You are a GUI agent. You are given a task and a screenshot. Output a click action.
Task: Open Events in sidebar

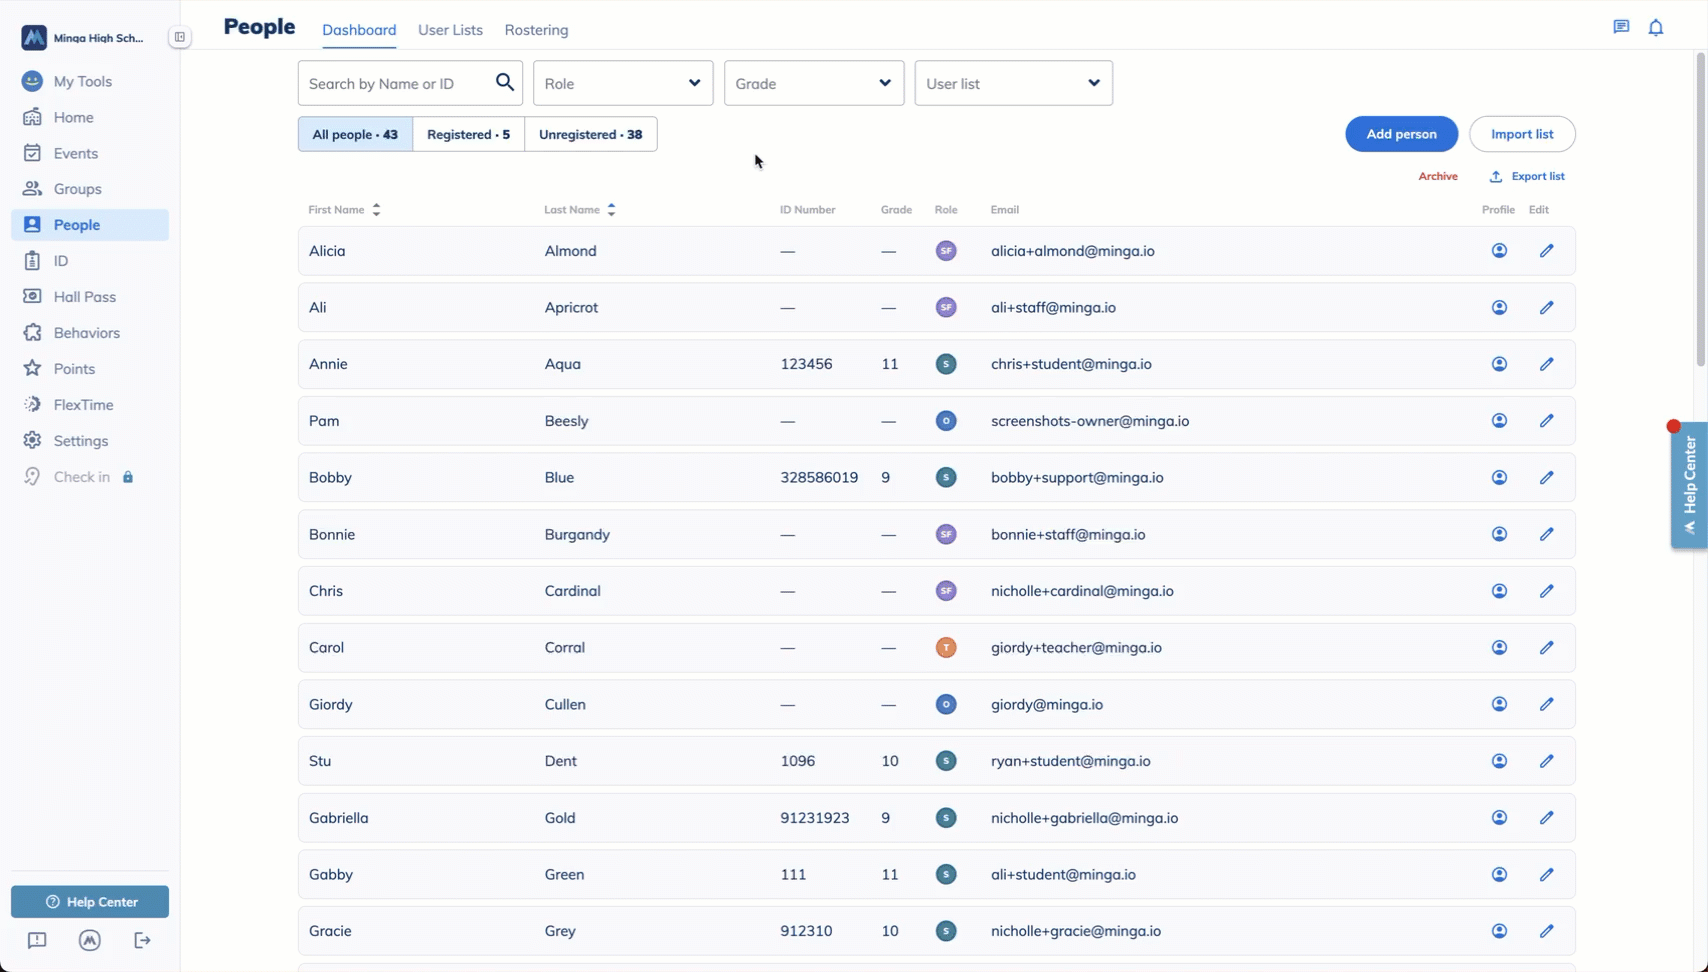pyautogui.click(x=90, y=153)
